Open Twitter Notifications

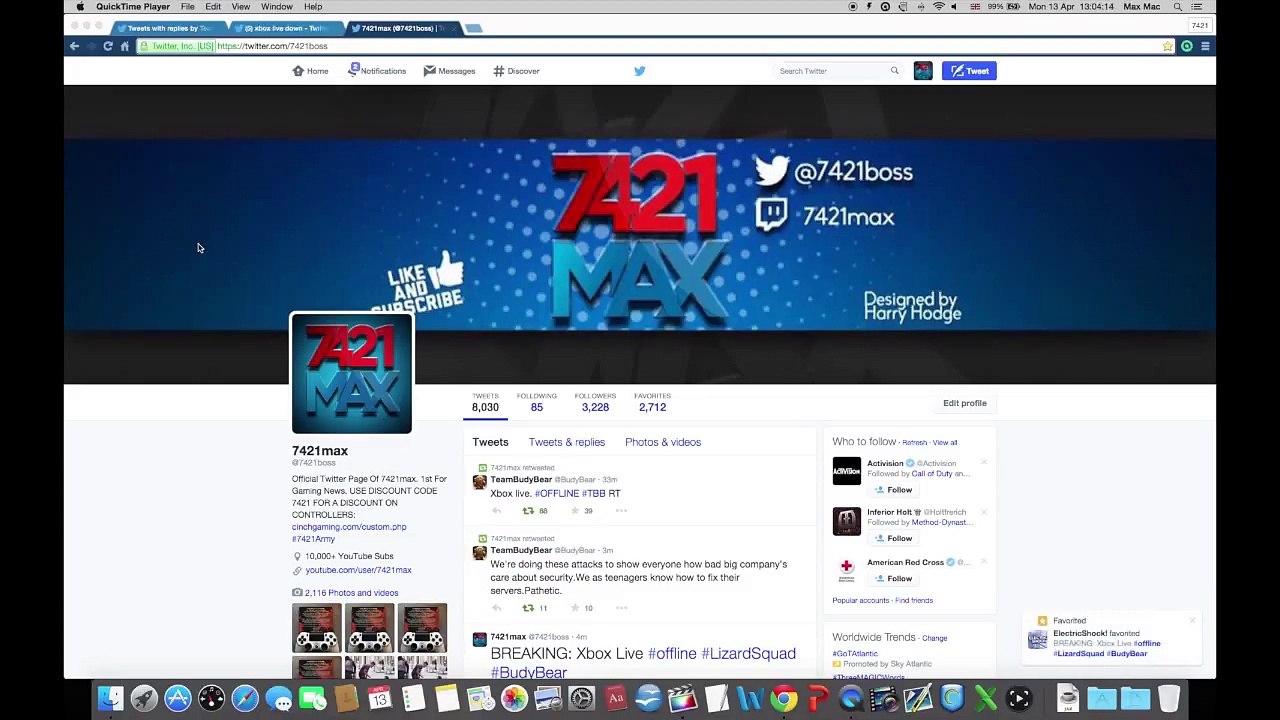point(377,71)
